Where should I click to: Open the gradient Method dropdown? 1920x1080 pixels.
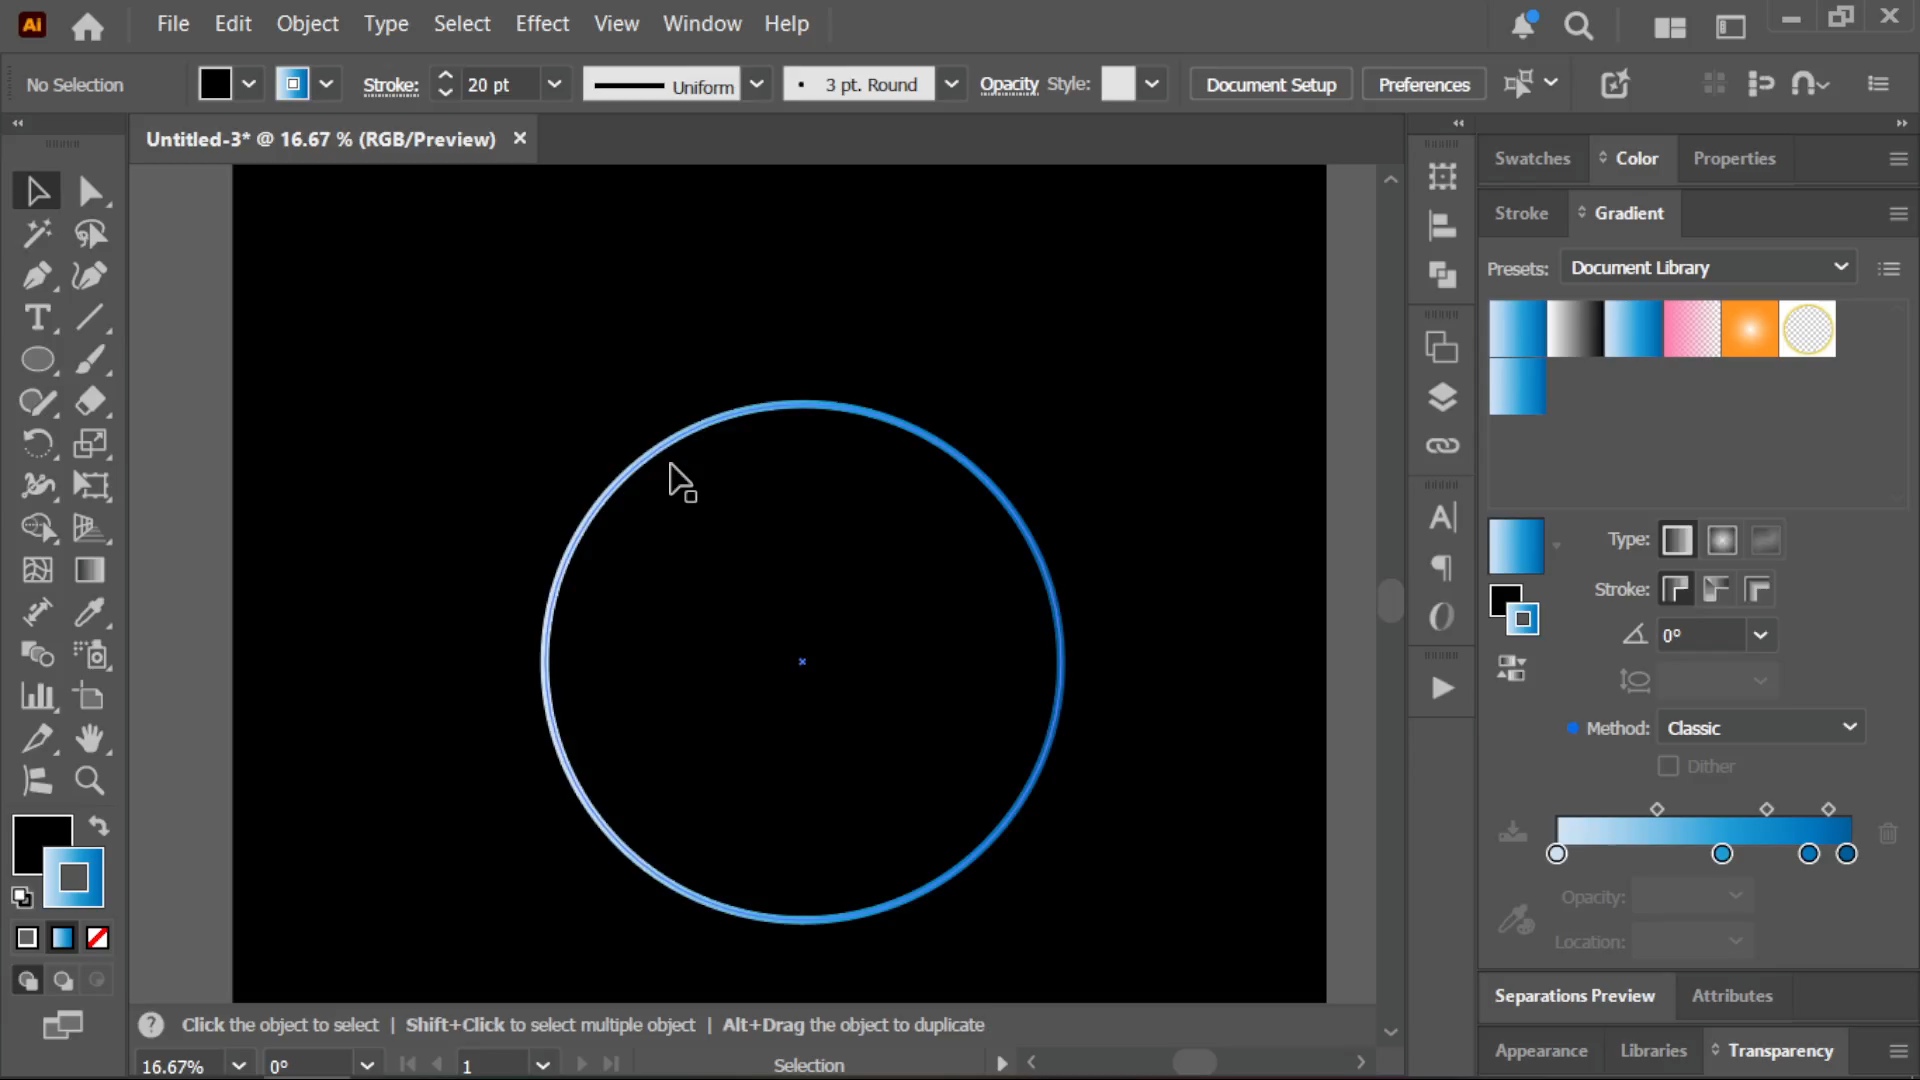[1762, 728]
